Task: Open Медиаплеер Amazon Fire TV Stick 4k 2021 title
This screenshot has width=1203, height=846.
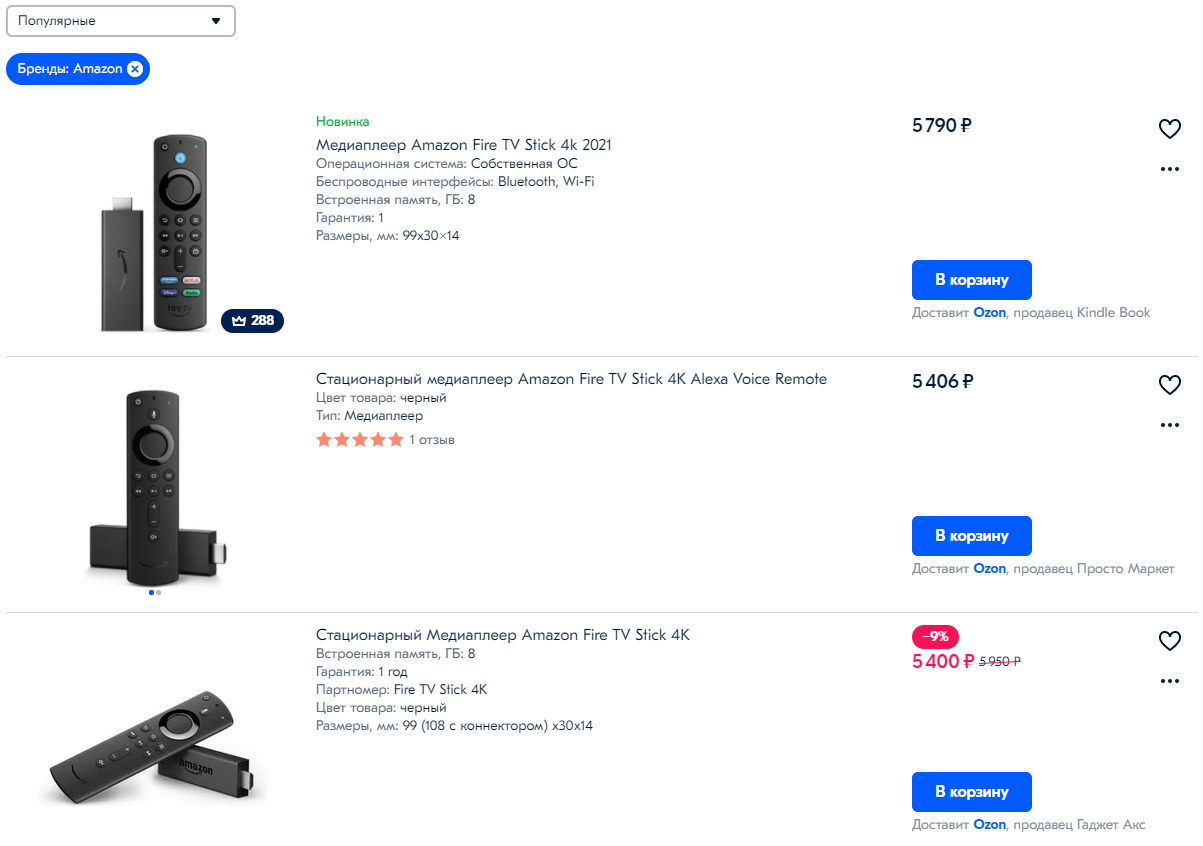Action: click(464, 145)
